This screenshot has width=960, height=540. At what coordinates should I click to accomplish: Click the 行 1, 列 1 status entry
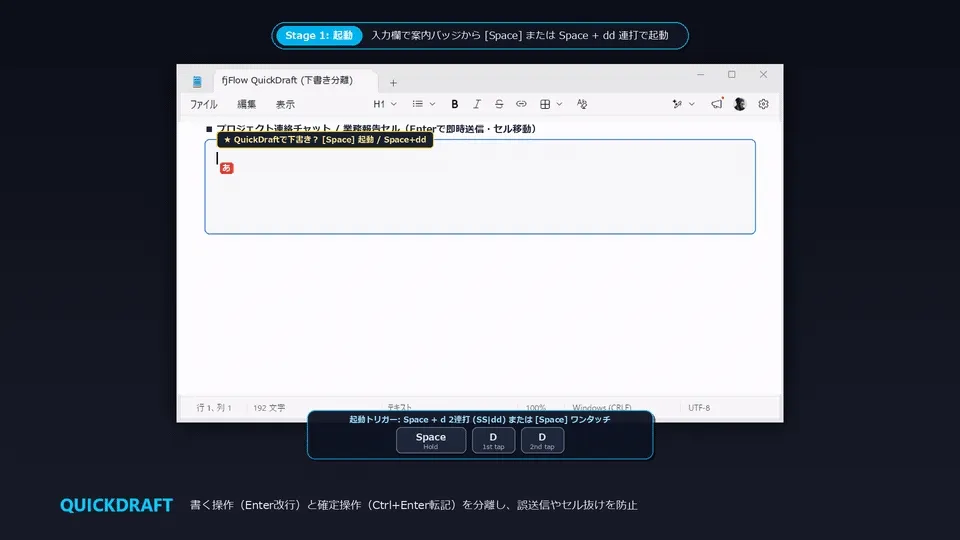(x=214, y=407)
